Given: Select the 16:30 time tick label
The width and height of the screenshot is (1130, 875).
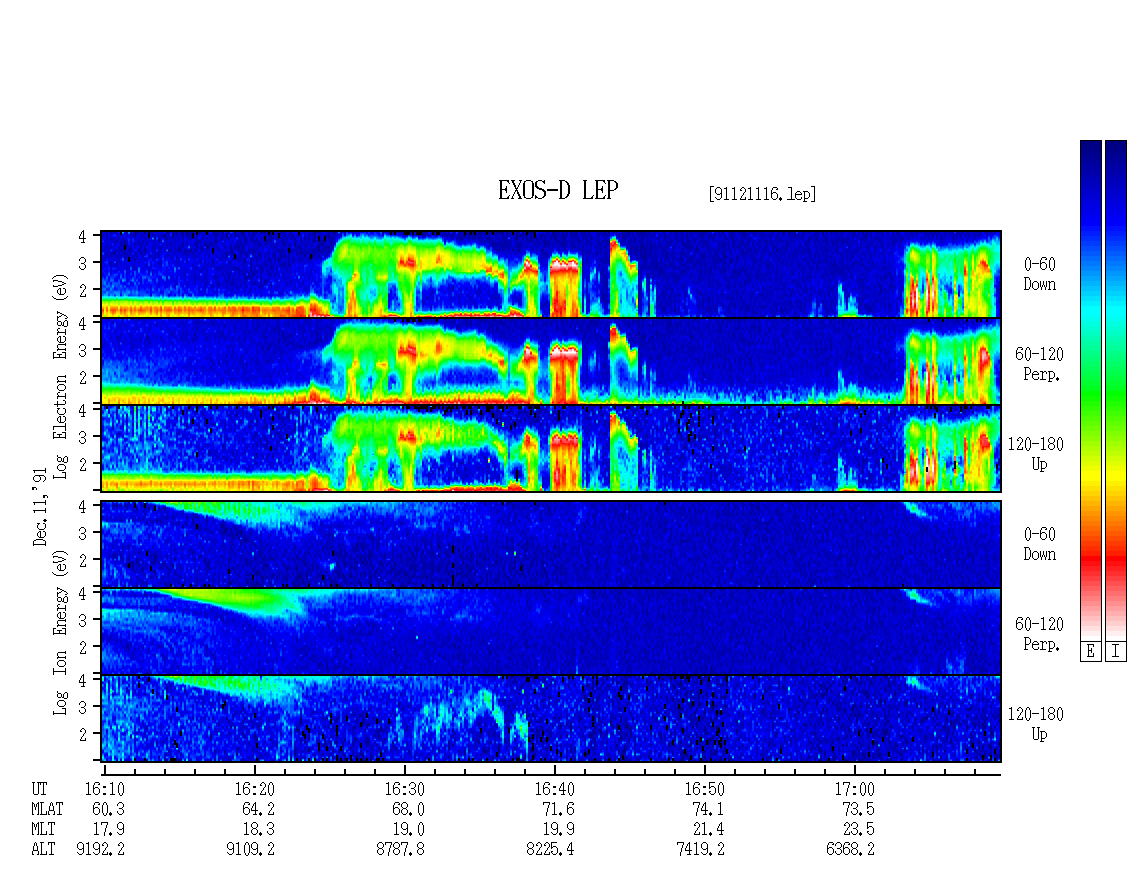Looking at the screenshot, I should pos(404,789).
